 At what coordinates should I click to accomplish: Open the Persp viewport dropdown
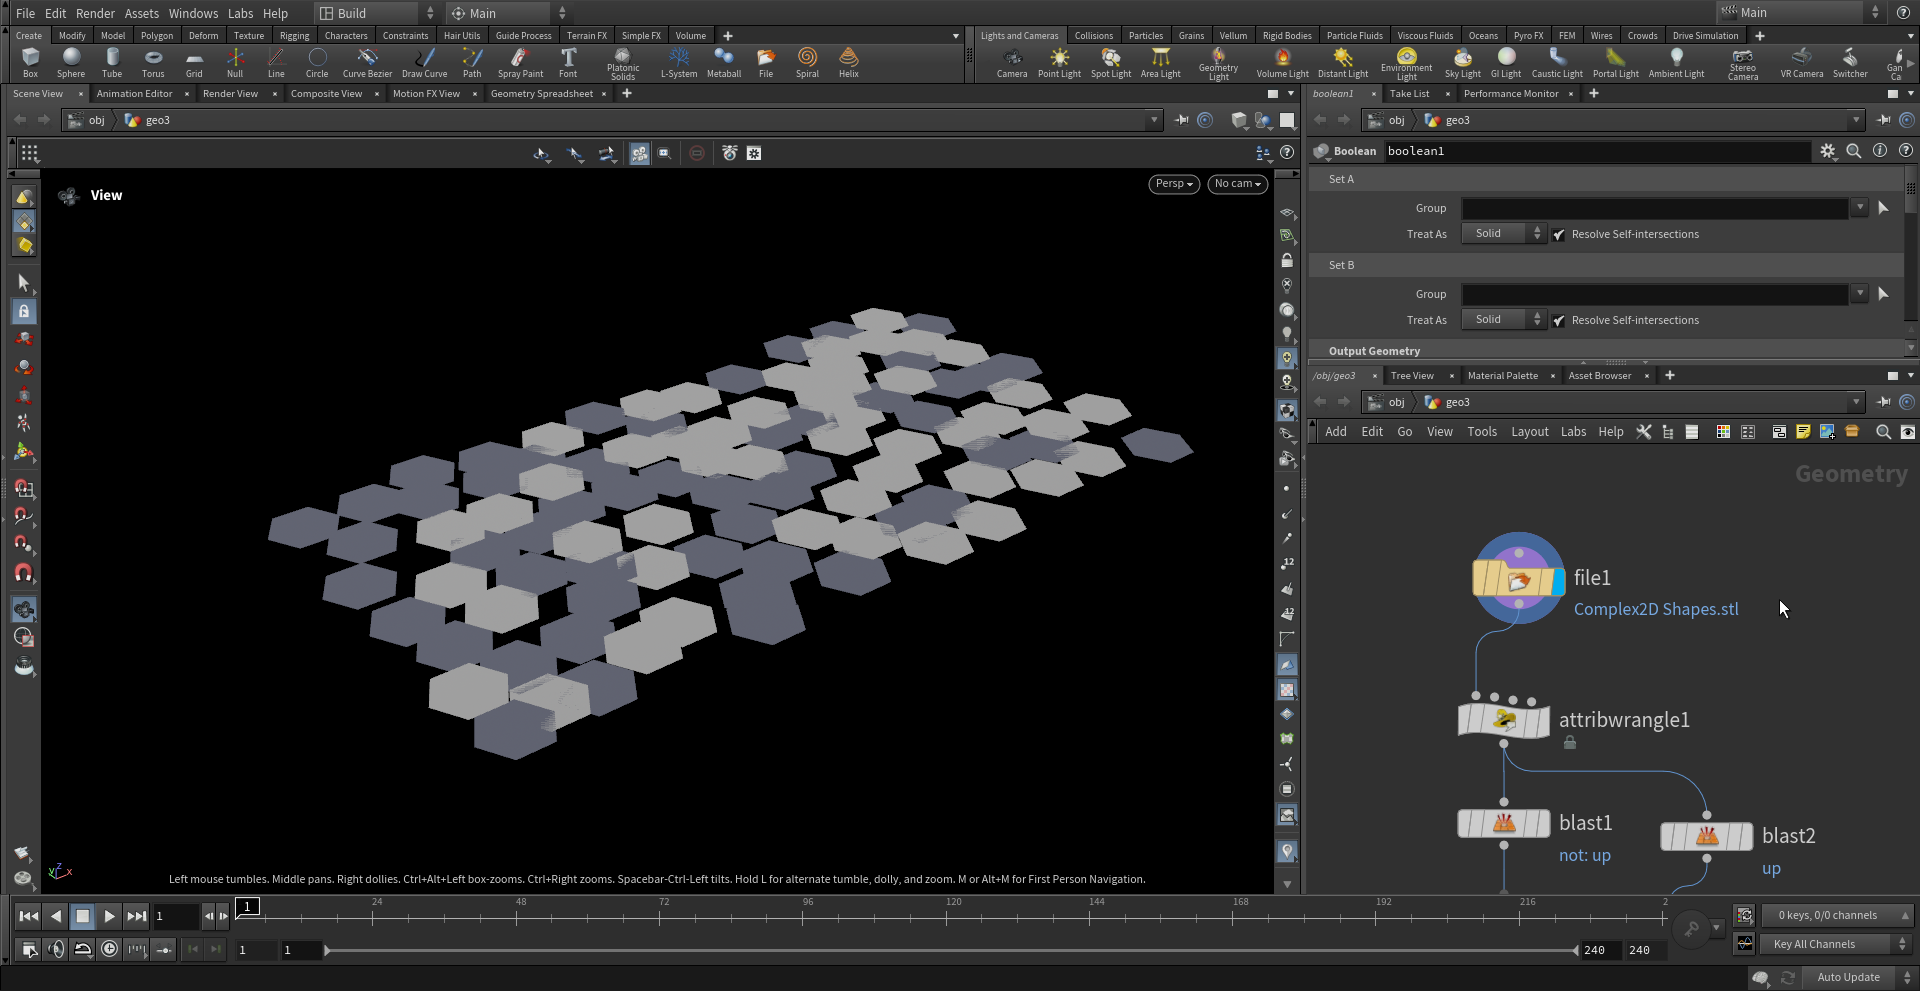point(1174,184)
